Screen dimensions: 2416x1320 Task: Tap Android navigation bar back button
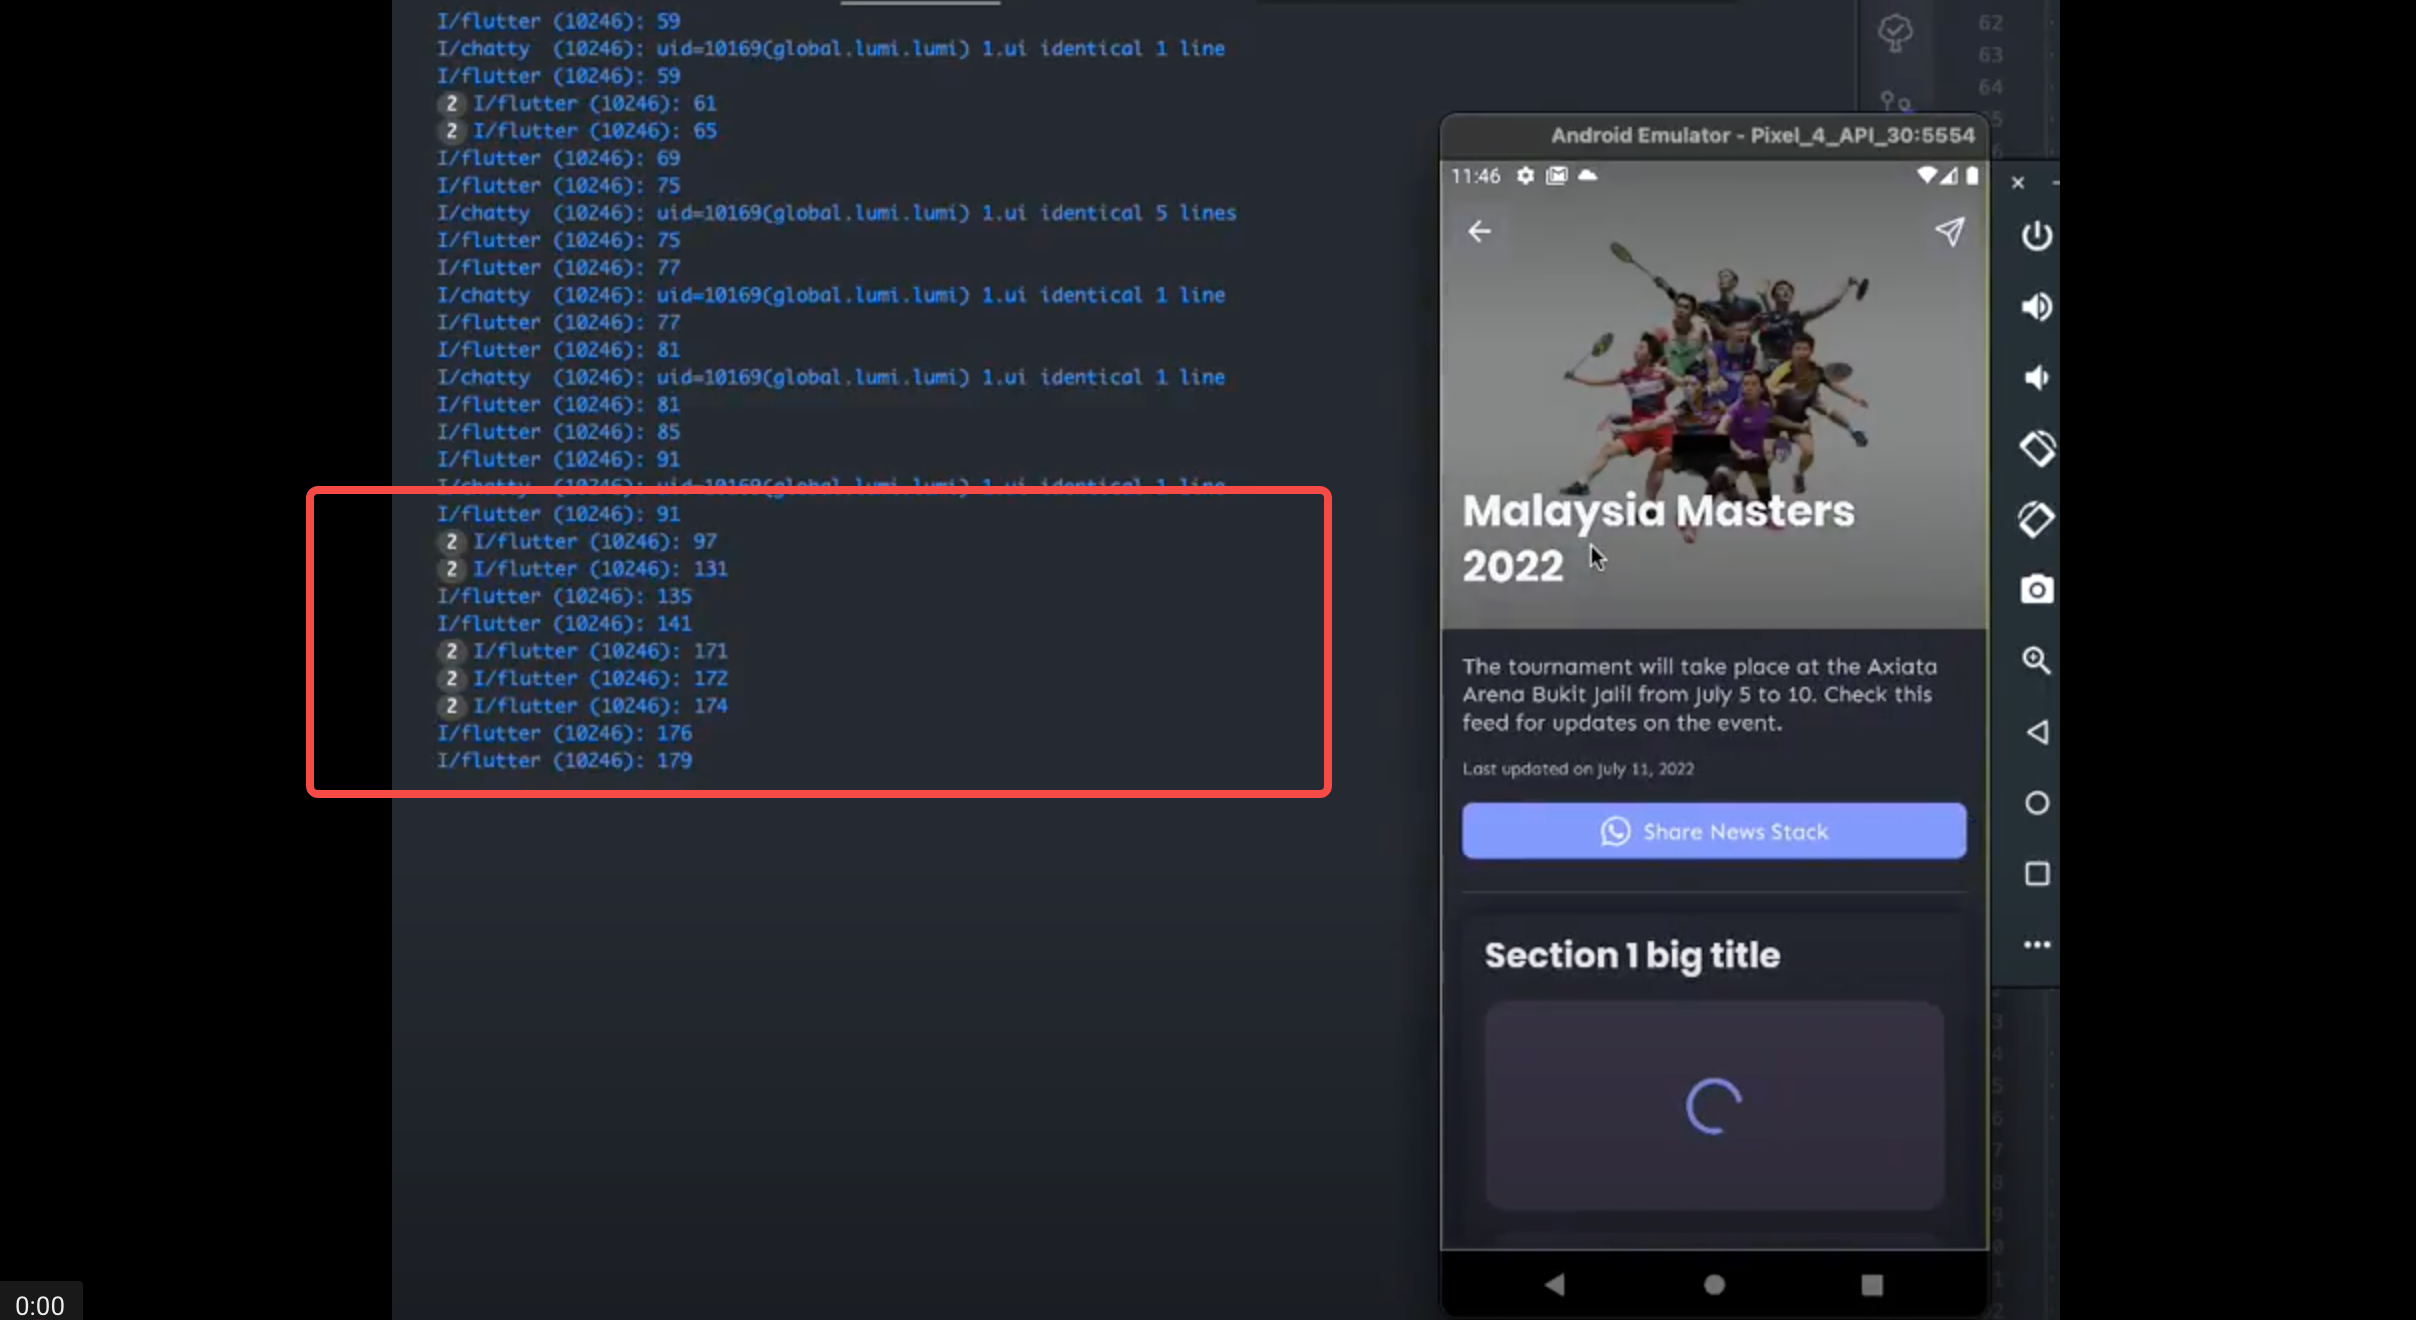coord(1554,1284)
